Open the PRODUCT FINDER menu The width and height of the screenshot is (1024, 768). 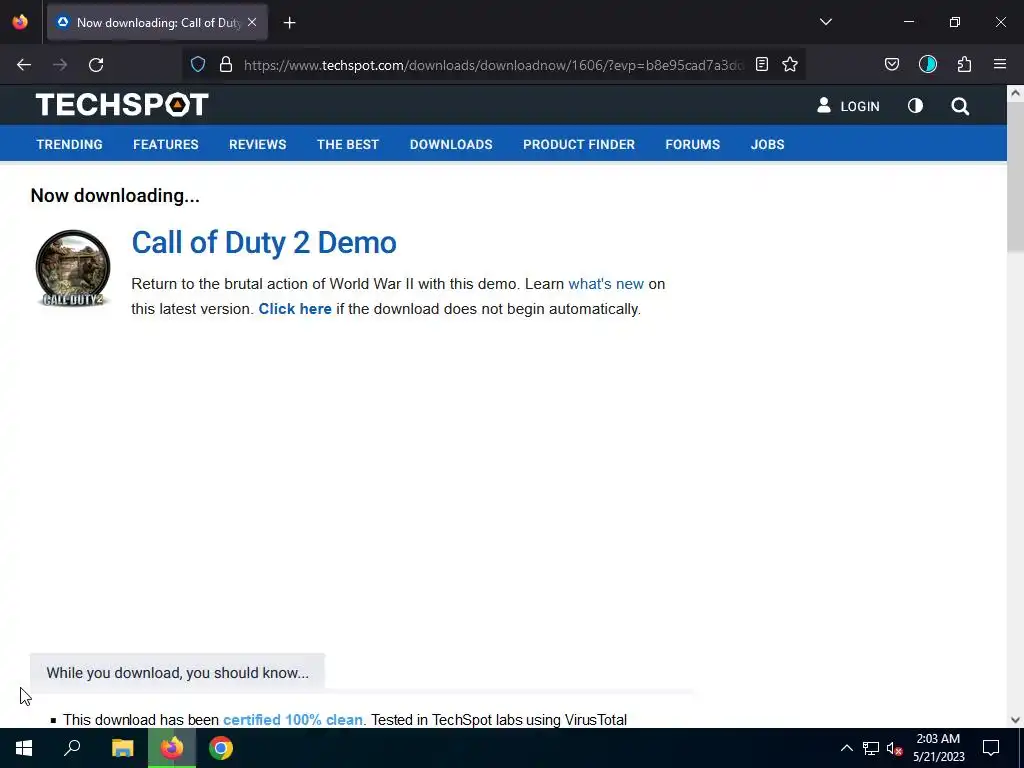[579, 144]
